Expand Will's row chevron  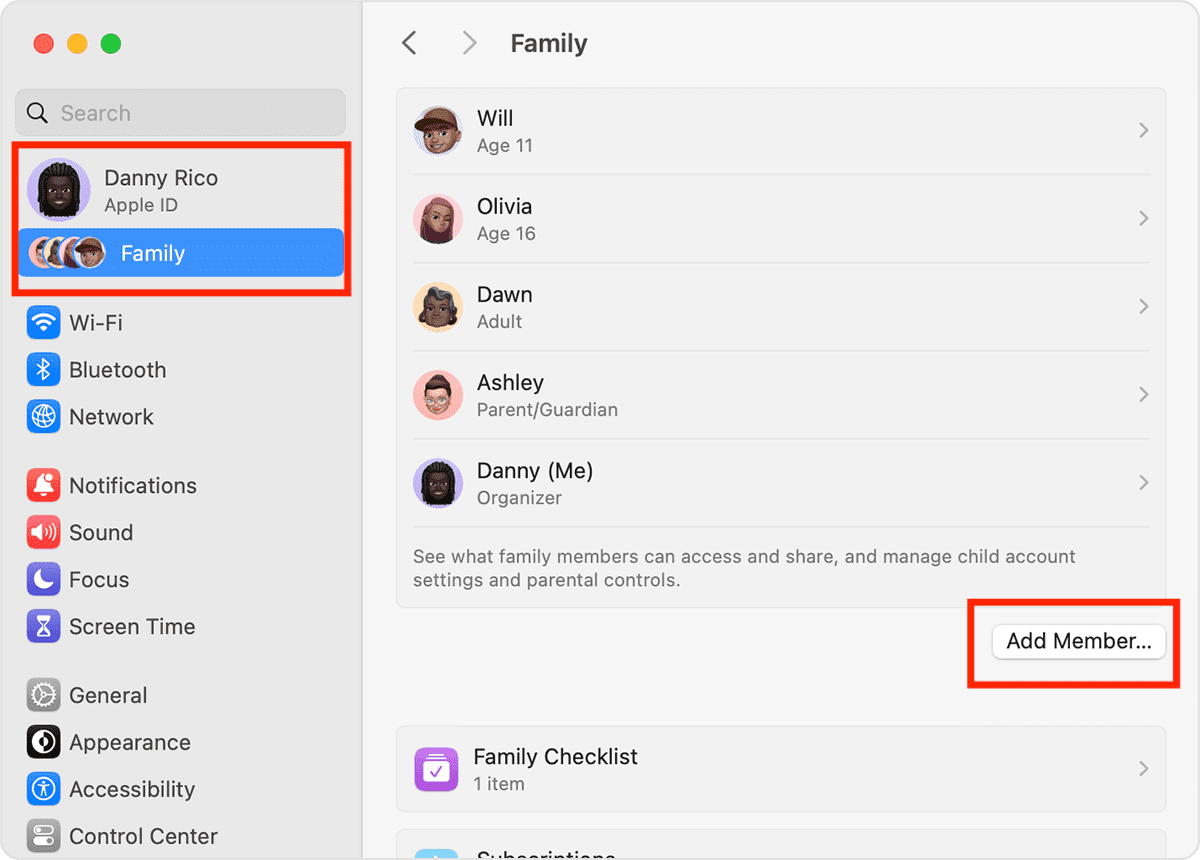click(1143, 131)
